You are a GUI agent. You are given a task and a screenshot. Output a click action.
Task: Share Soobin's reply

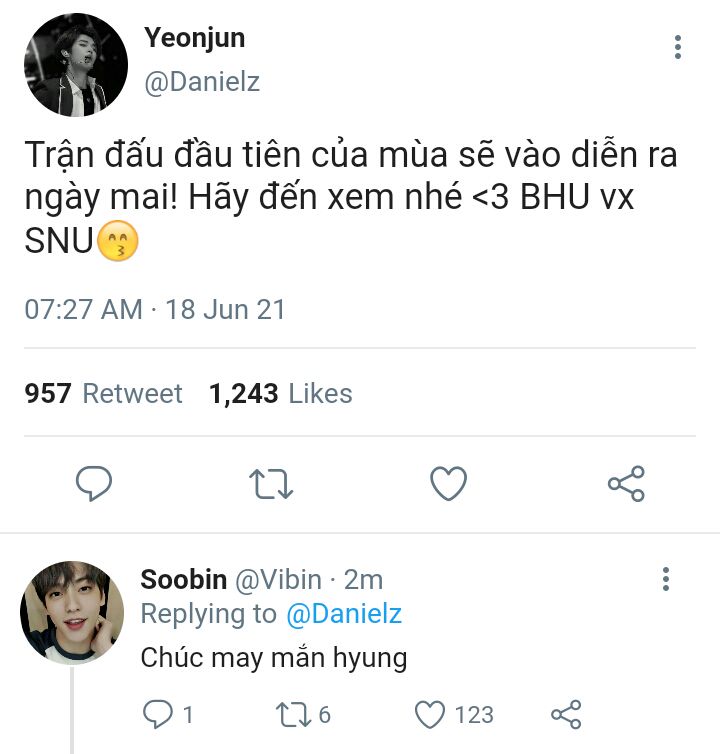566,714
